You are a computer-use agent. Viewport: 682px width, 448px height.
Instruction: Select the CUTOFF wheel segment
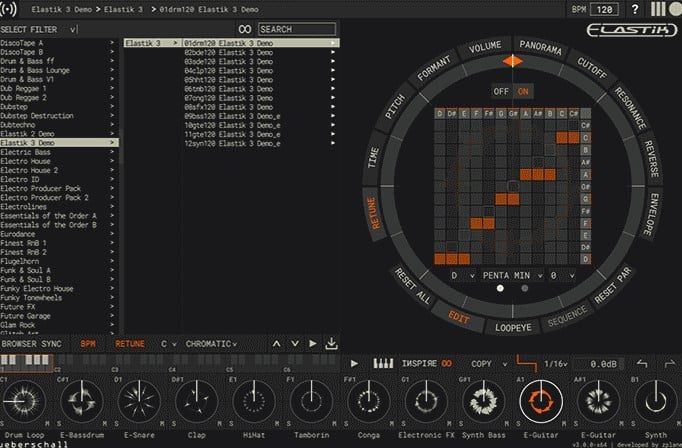(x=592, y=68)
